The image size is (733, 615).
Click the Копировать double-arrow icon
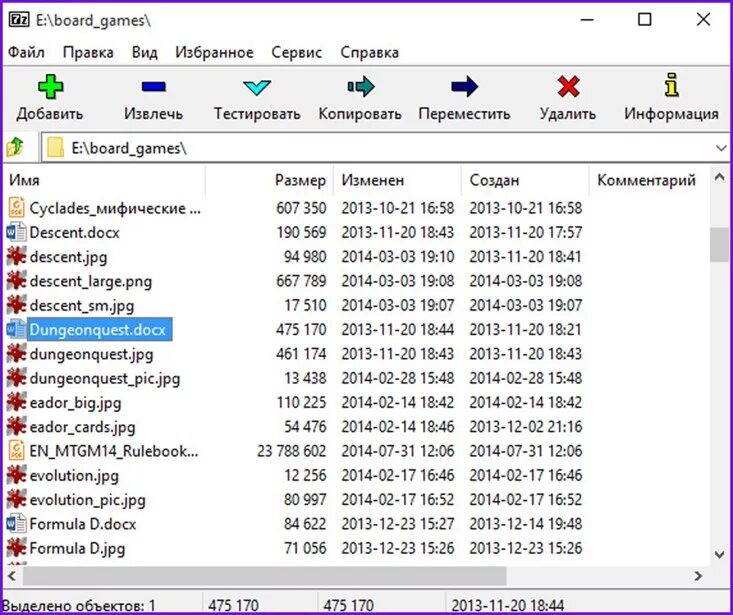pos(360,86)
